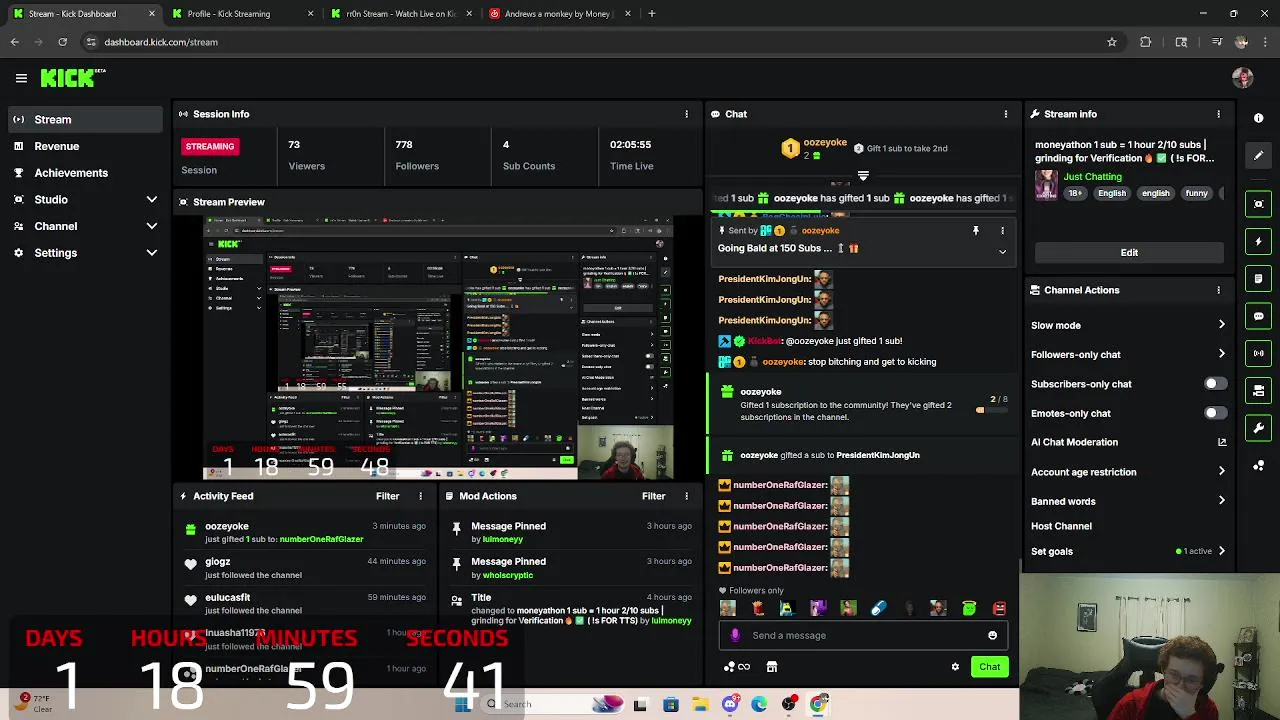Open Channel Actions three-dot menu
This screenshot has height=720, width=1280.
click(1218, 290)
